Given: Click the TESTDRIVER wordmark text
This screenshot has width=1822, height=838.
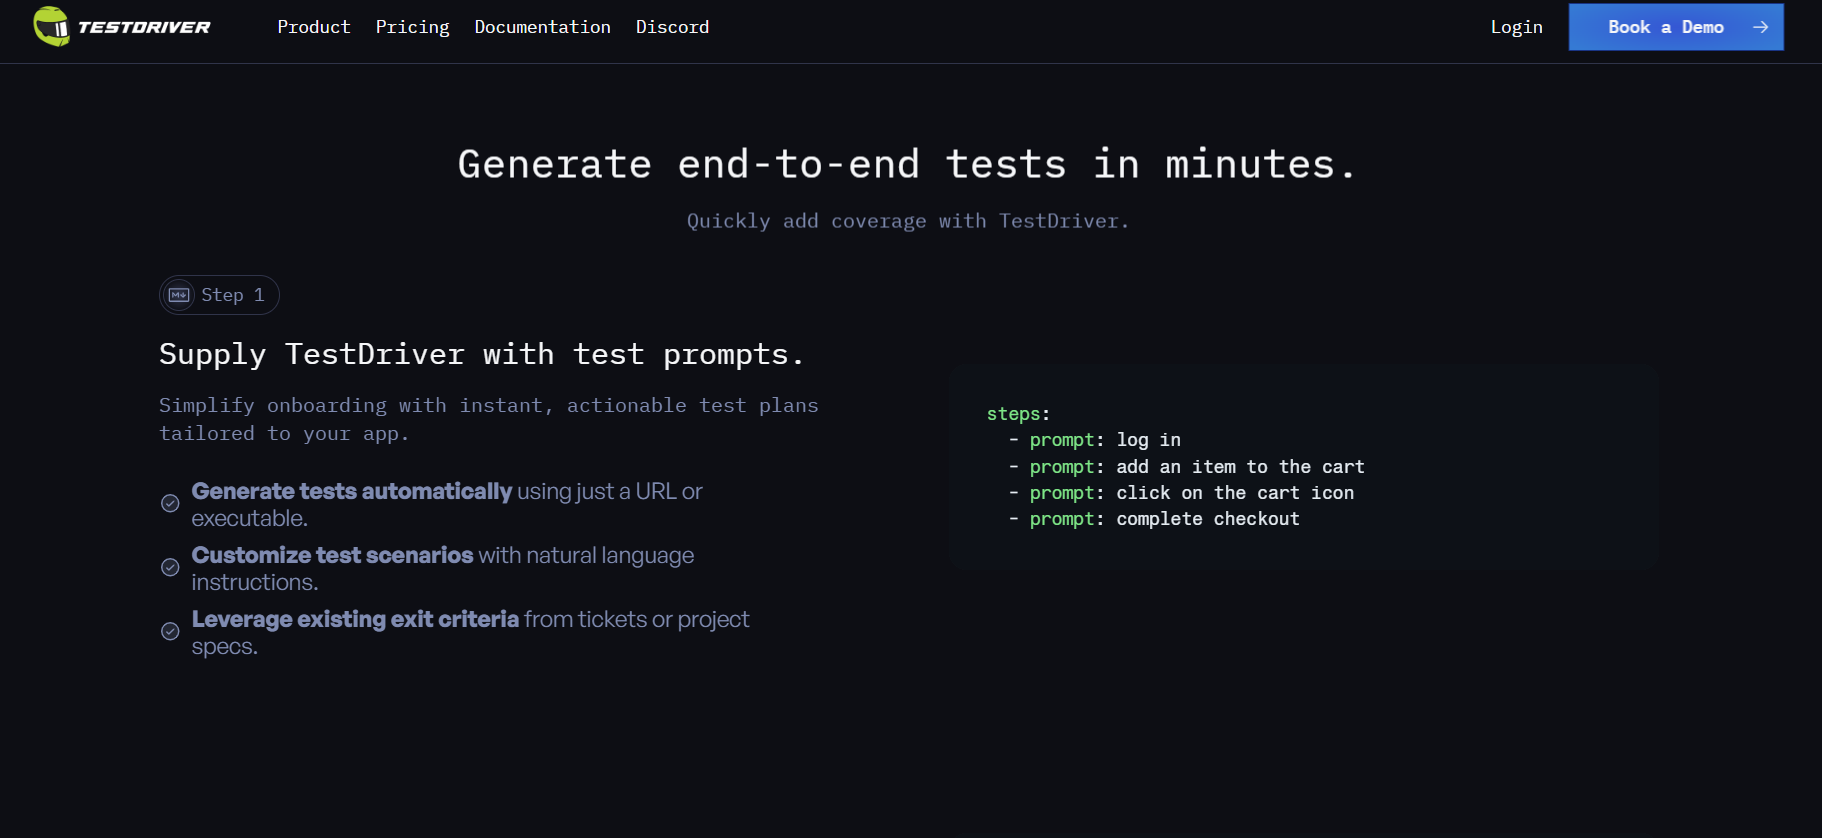Looking at the screenshot, I should click(144, 27).
